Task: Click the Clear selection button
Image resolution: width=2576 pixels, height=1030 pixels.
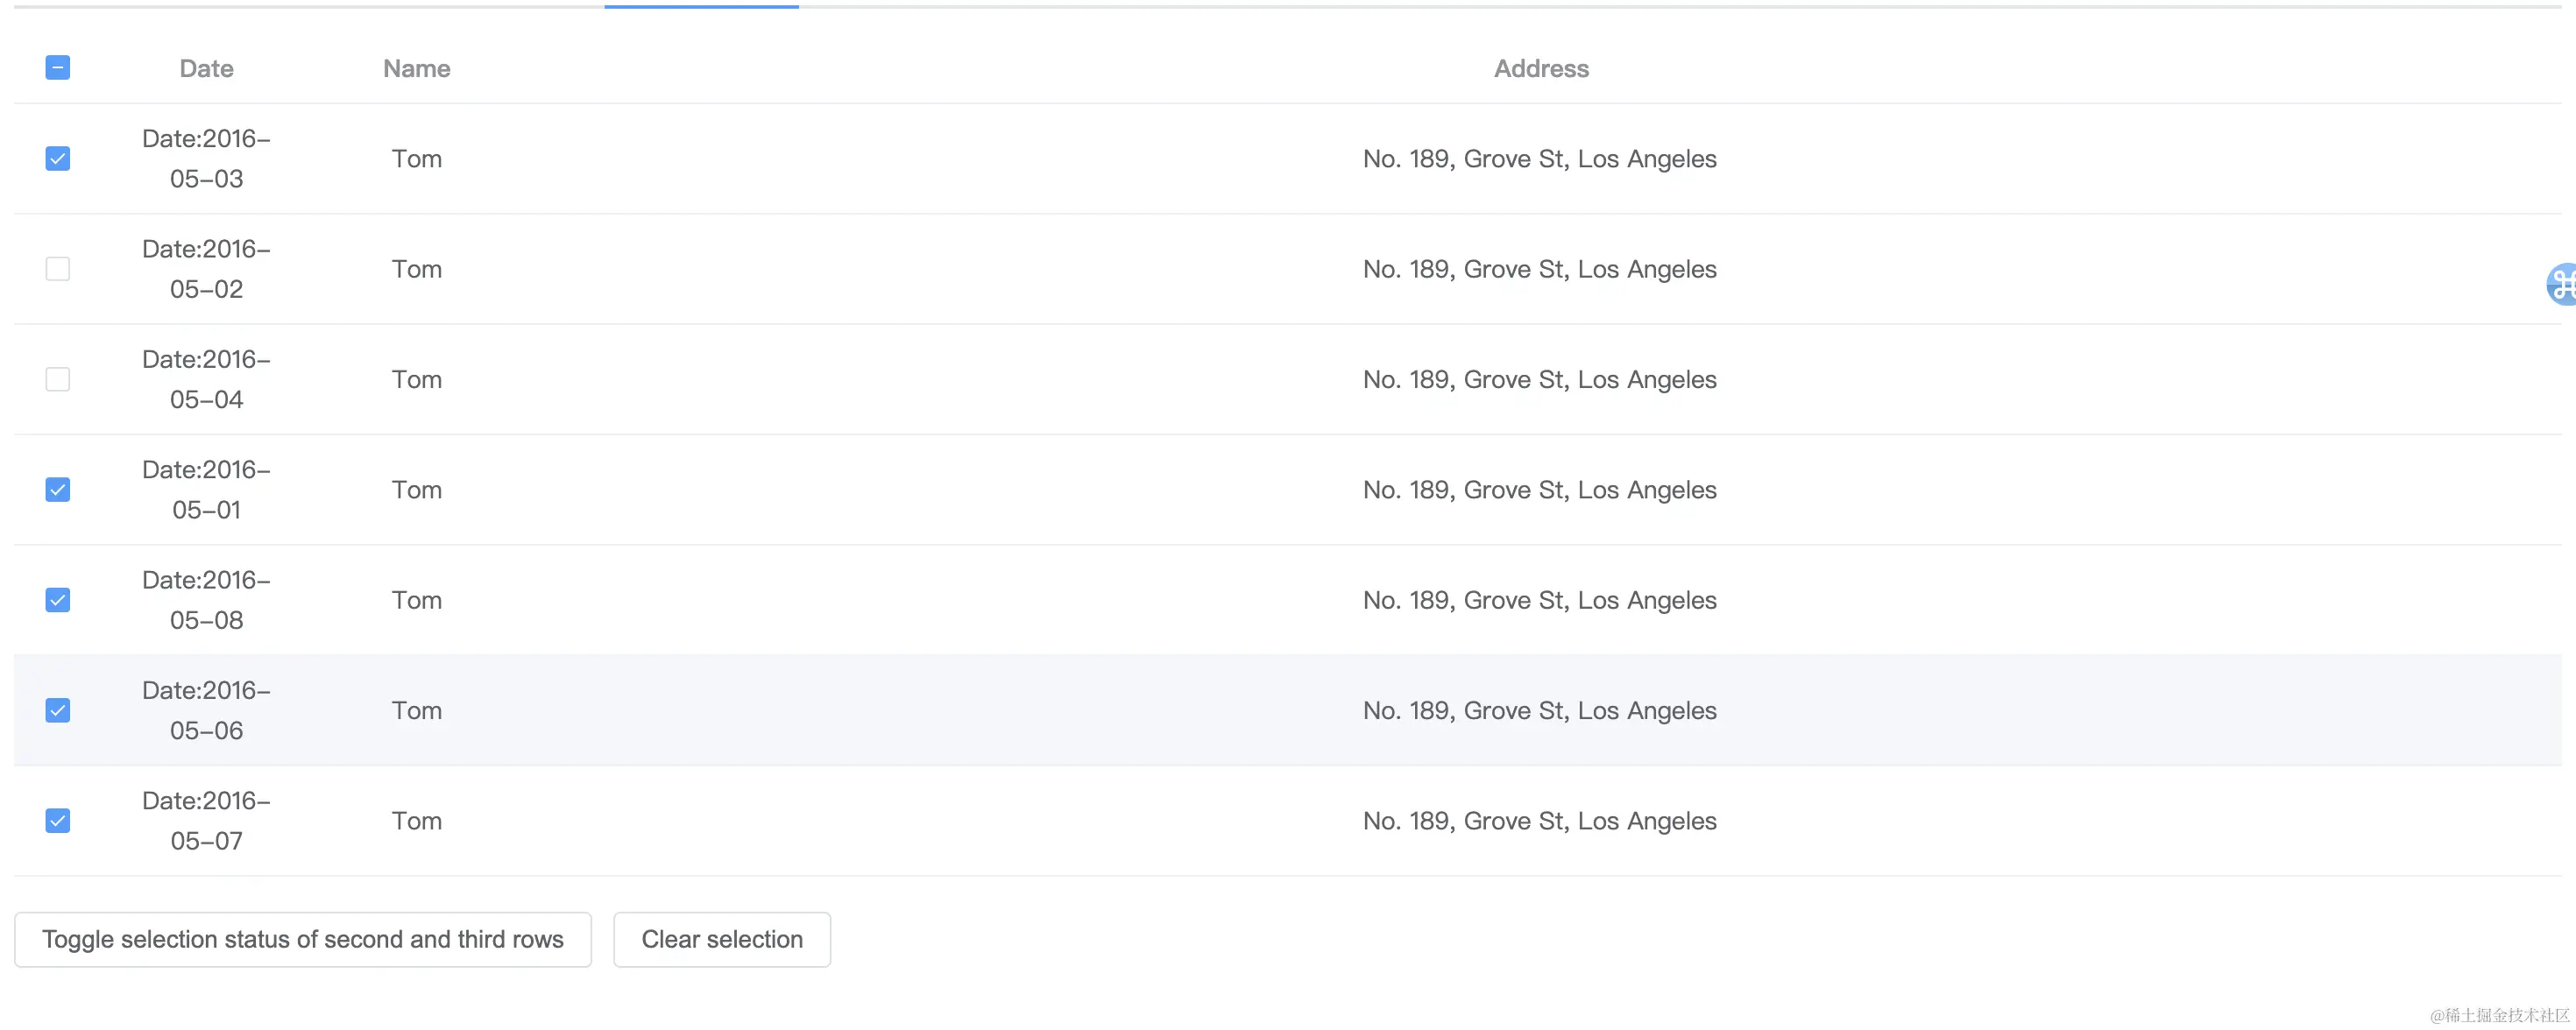Action: pyautogui.click(x=722, y=939)
